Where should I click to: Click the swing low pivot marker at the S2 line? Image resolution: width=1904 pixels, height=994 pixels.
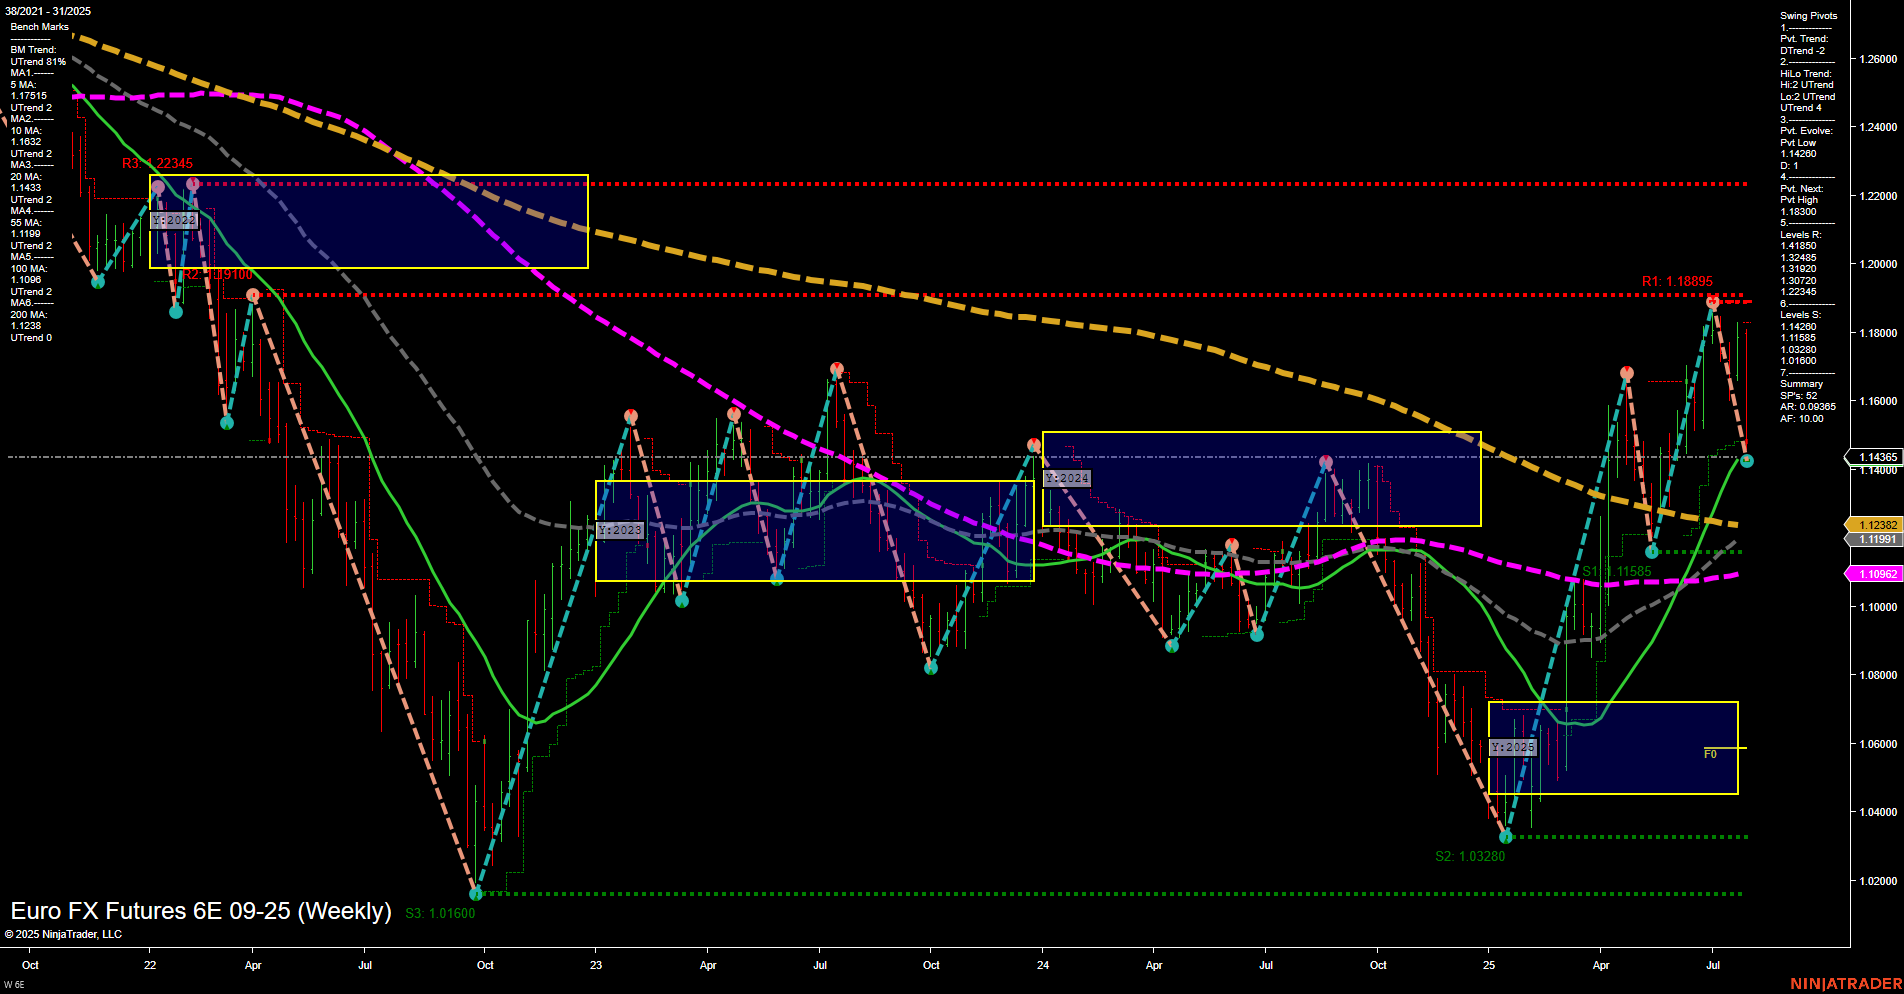1506,836
